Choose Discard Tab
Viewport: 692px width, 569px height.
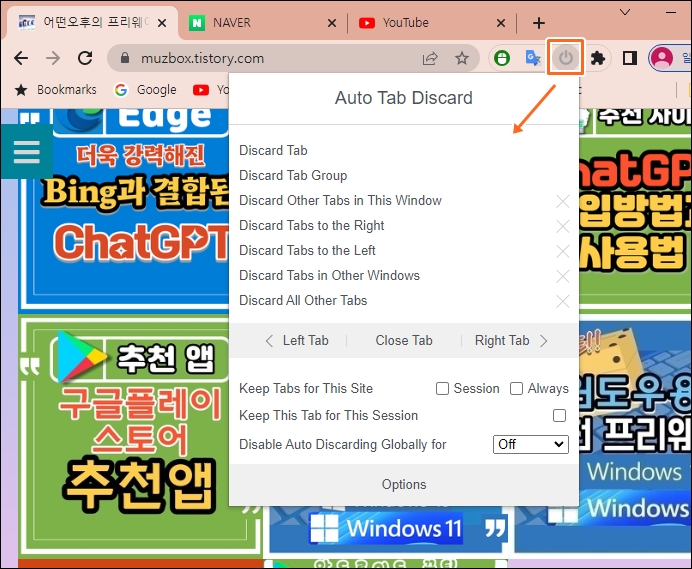coord(273,151)
